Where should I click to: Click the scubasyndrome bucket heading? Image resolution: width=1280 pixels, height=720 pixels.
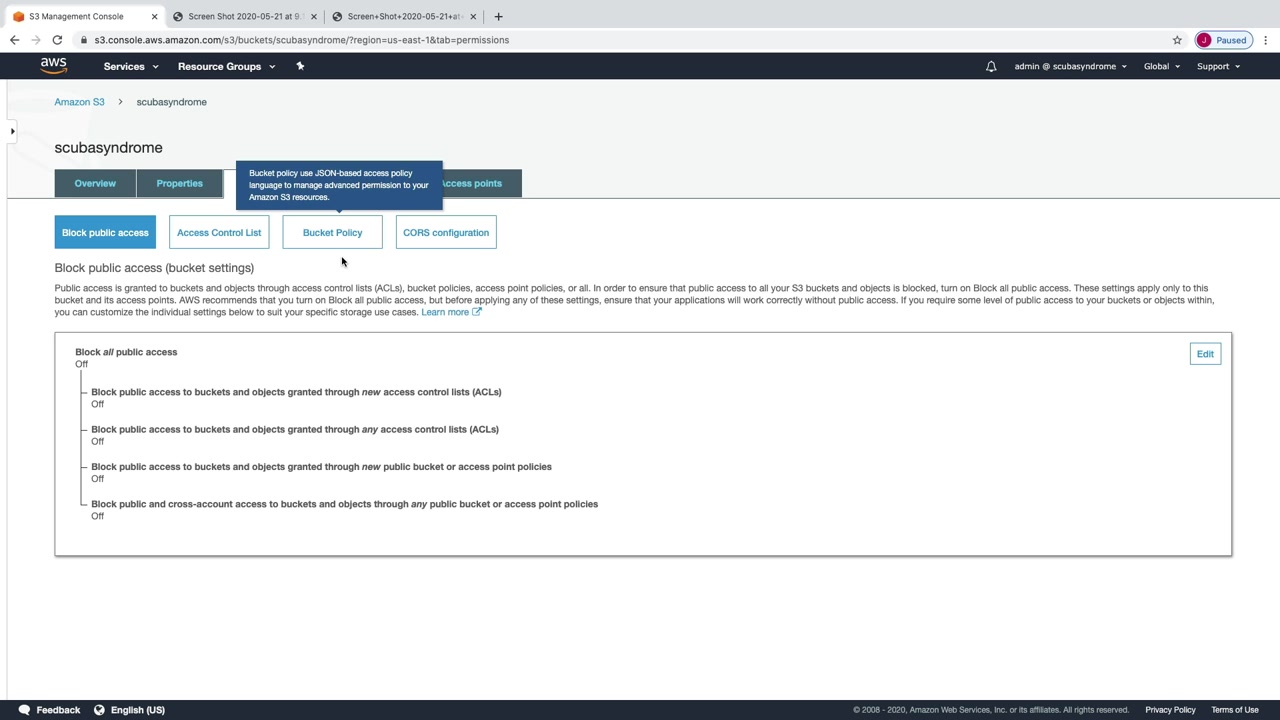[108, 147]
